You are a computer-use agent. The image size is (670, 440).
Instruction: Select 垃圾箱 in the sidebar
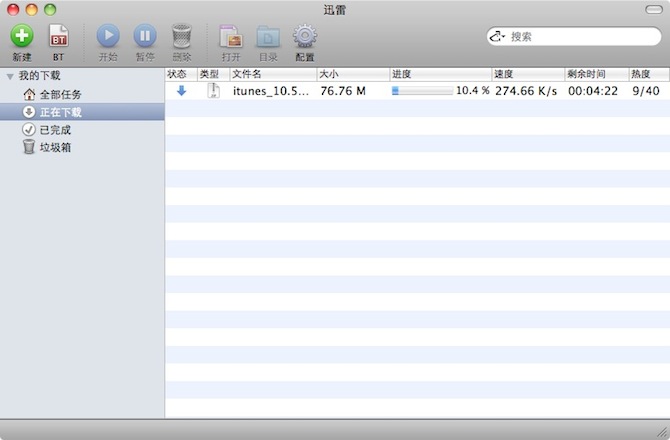(82, 147)
